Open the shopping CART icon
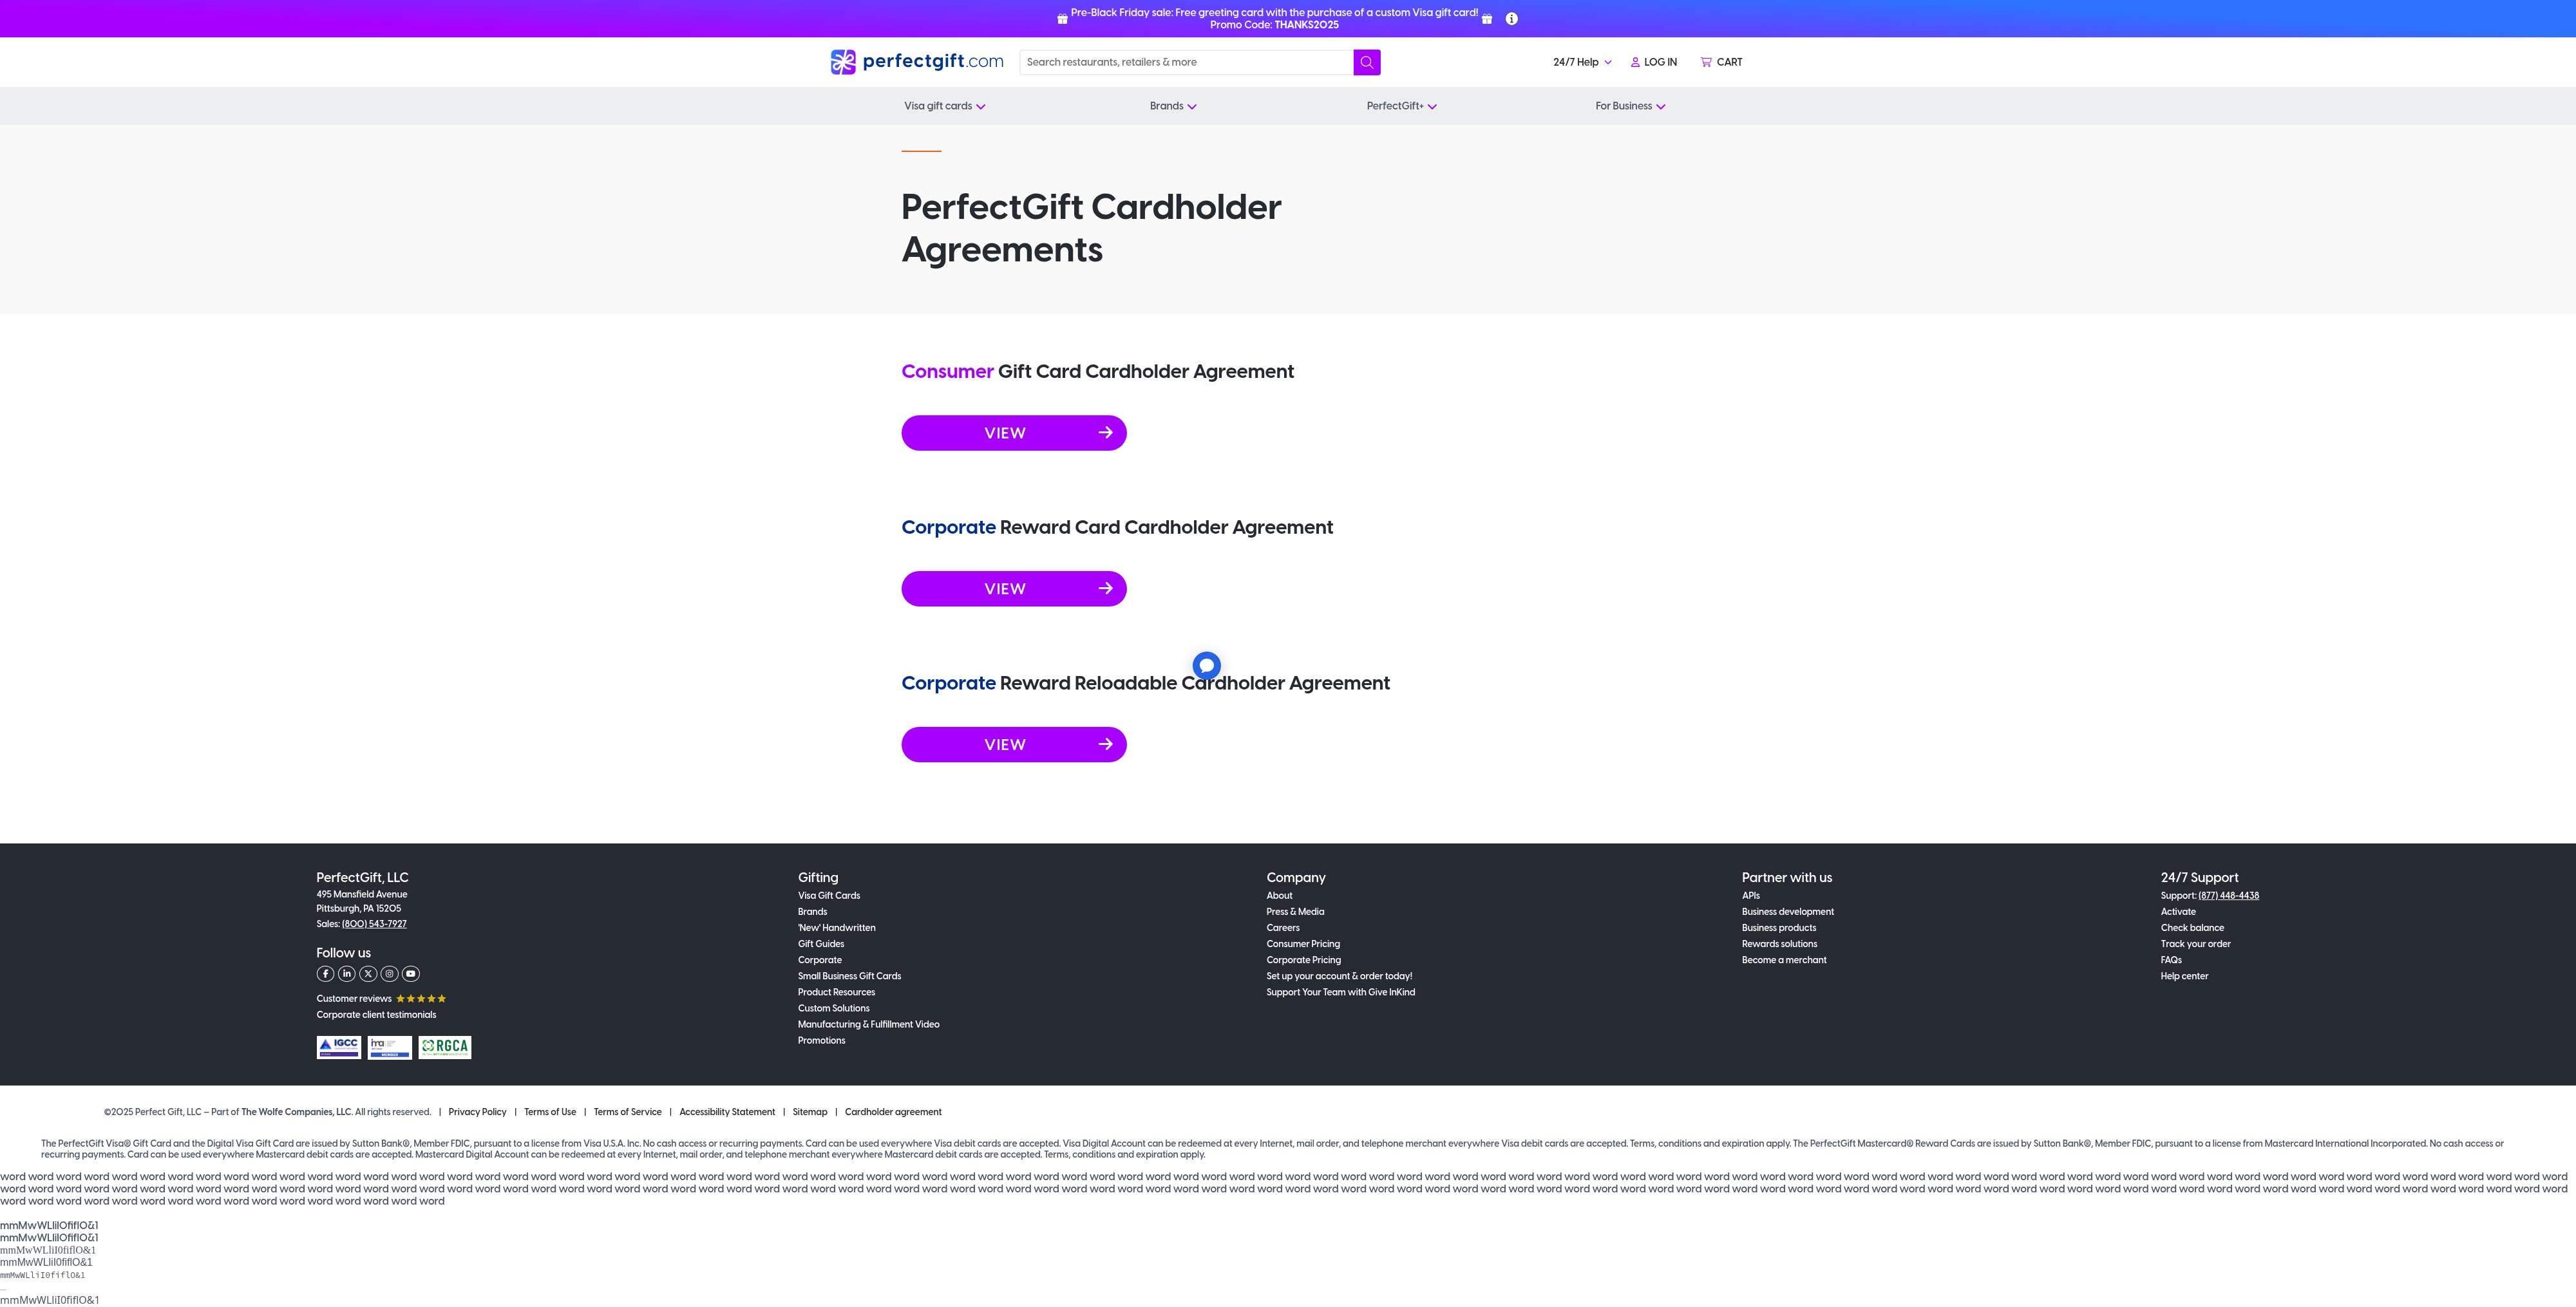Screen dimensions: 2576x1307 click(x=1706, y=62)
